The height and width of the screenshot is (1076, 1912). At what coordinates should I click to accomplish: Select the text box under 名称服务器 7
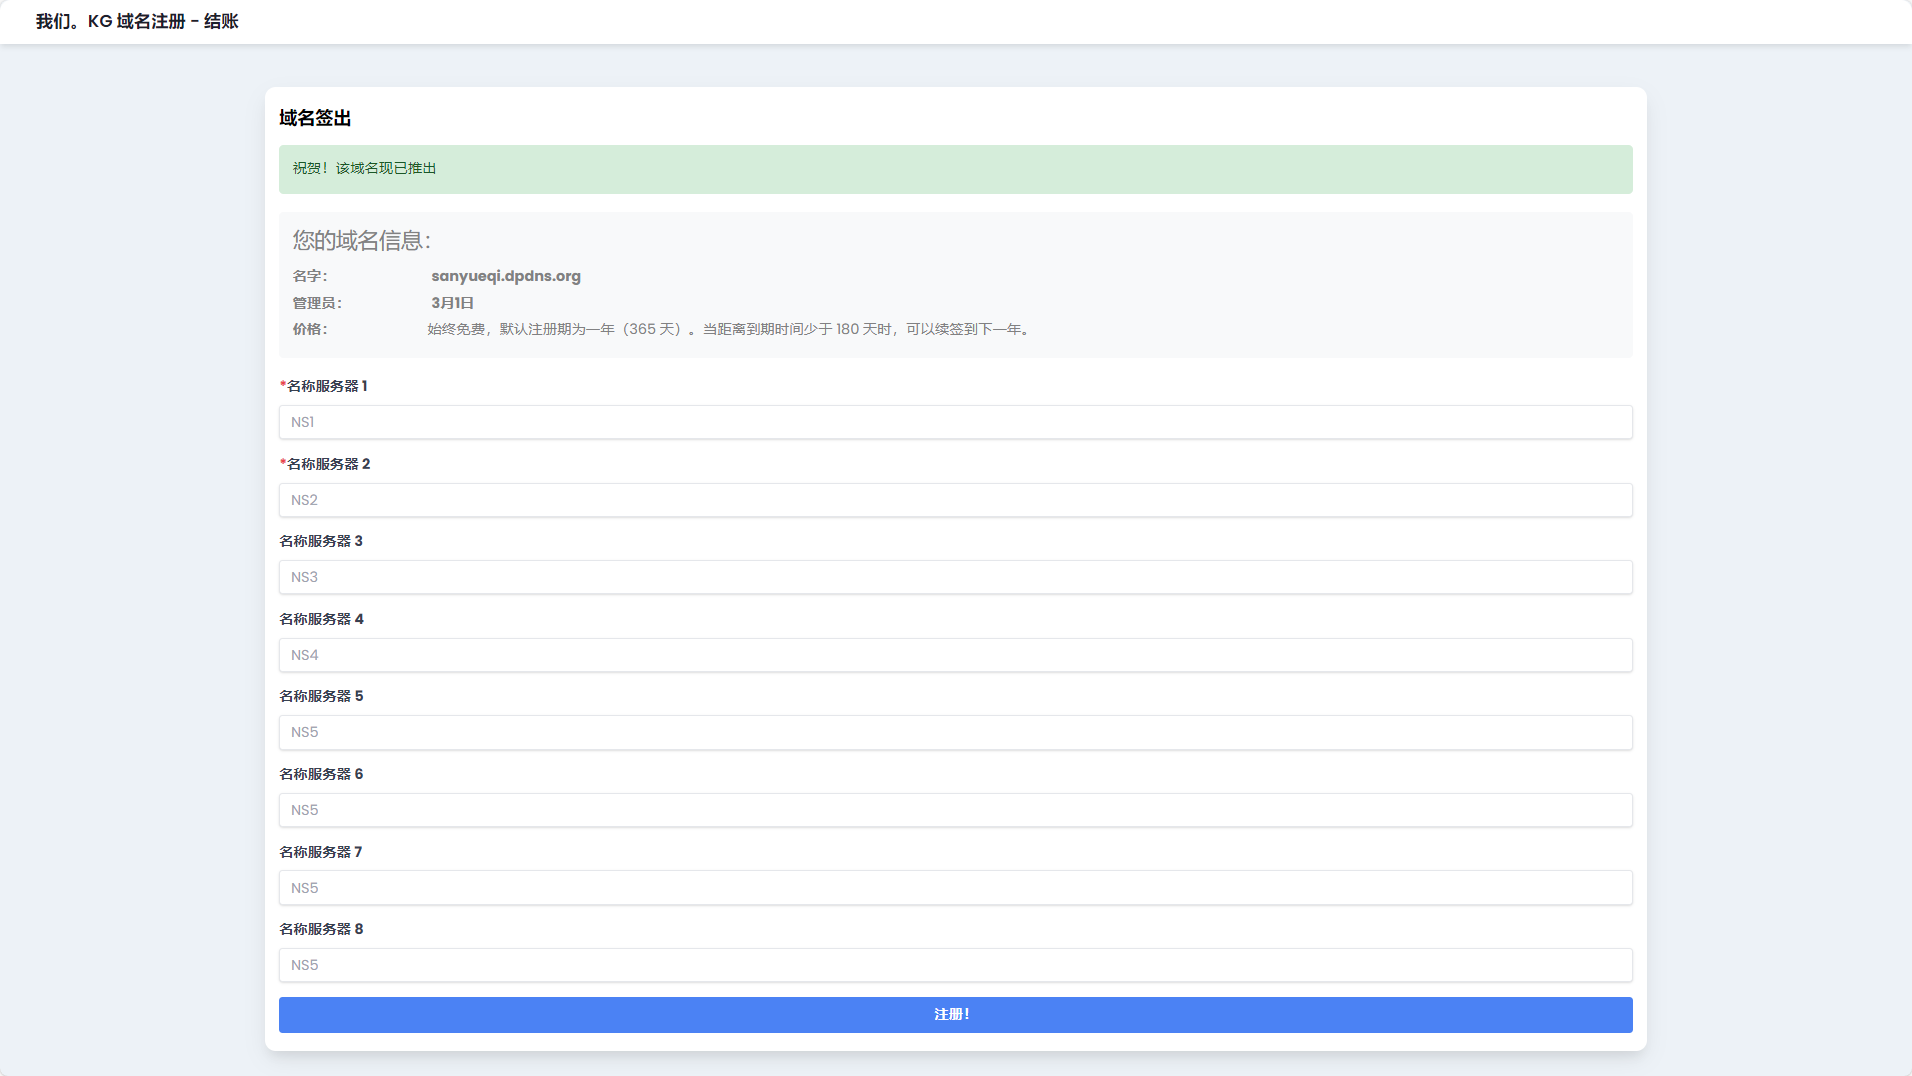[x=955, y=888]
